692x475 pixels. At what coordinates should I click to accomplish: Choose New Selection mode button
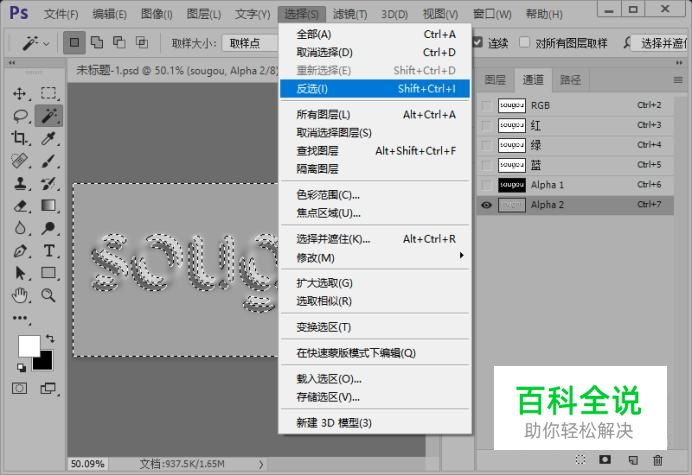[x=74, y=43]
